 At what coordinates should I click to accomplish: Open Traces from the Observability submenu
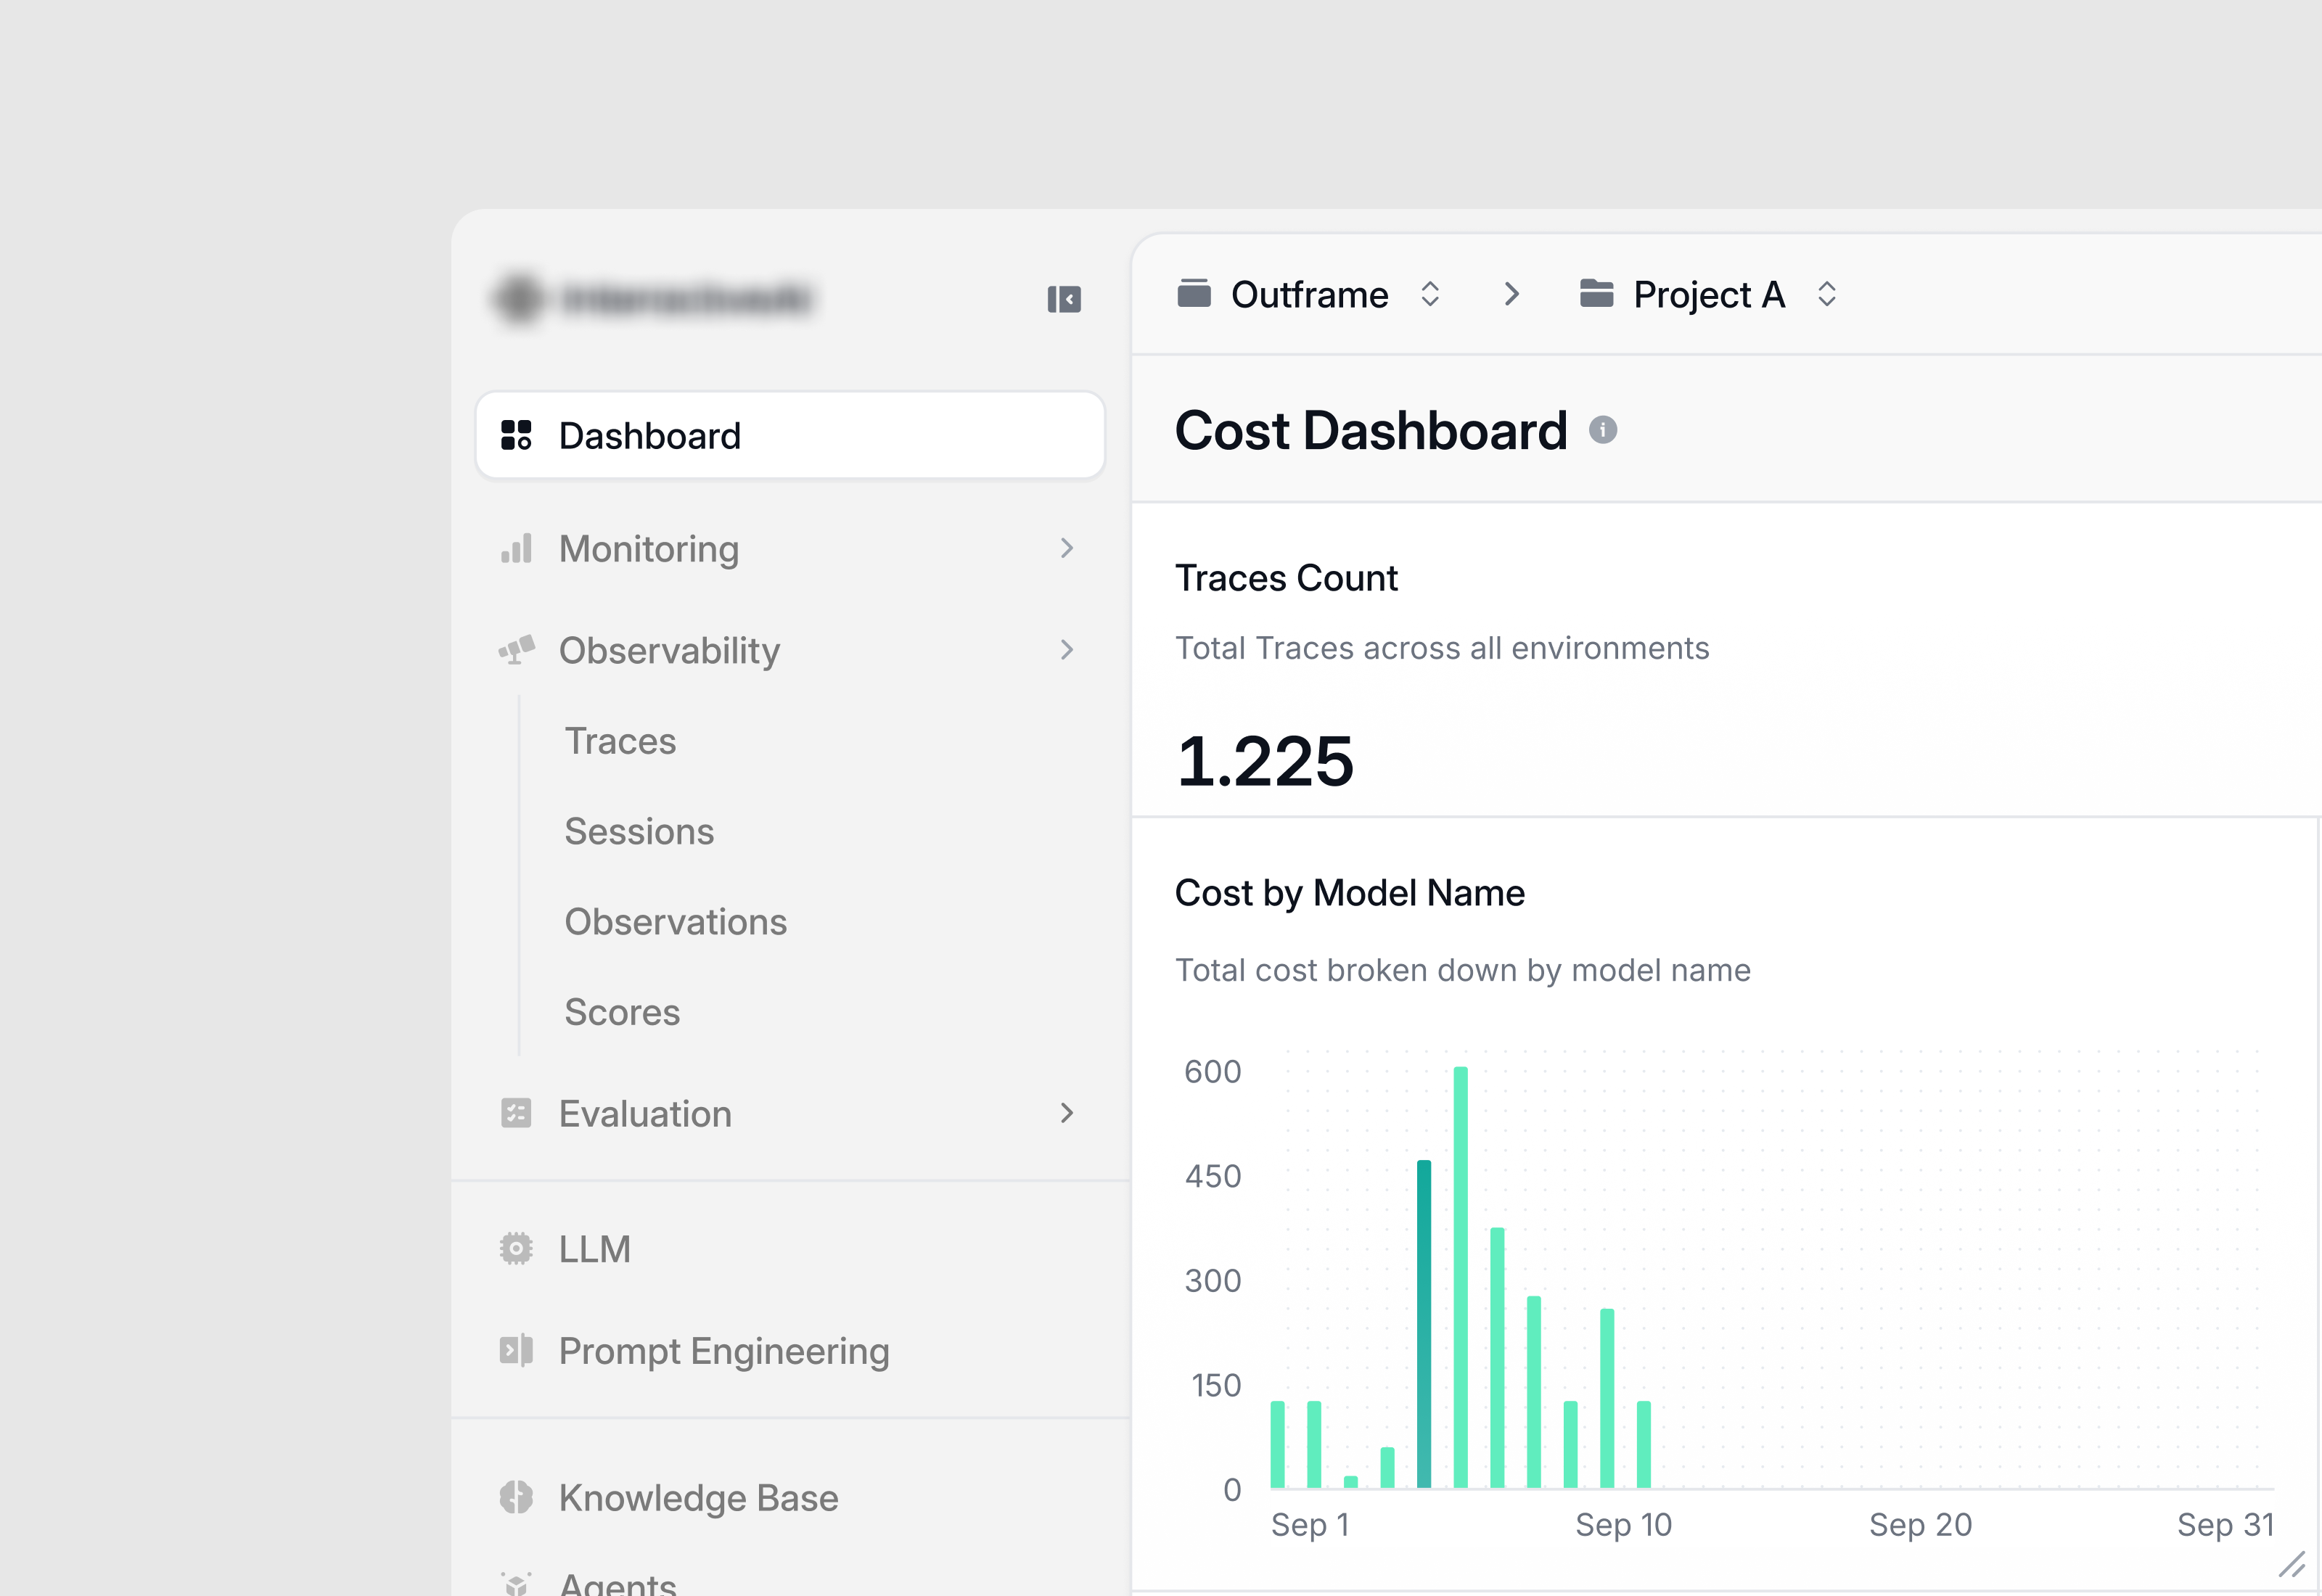pos(620,740)
